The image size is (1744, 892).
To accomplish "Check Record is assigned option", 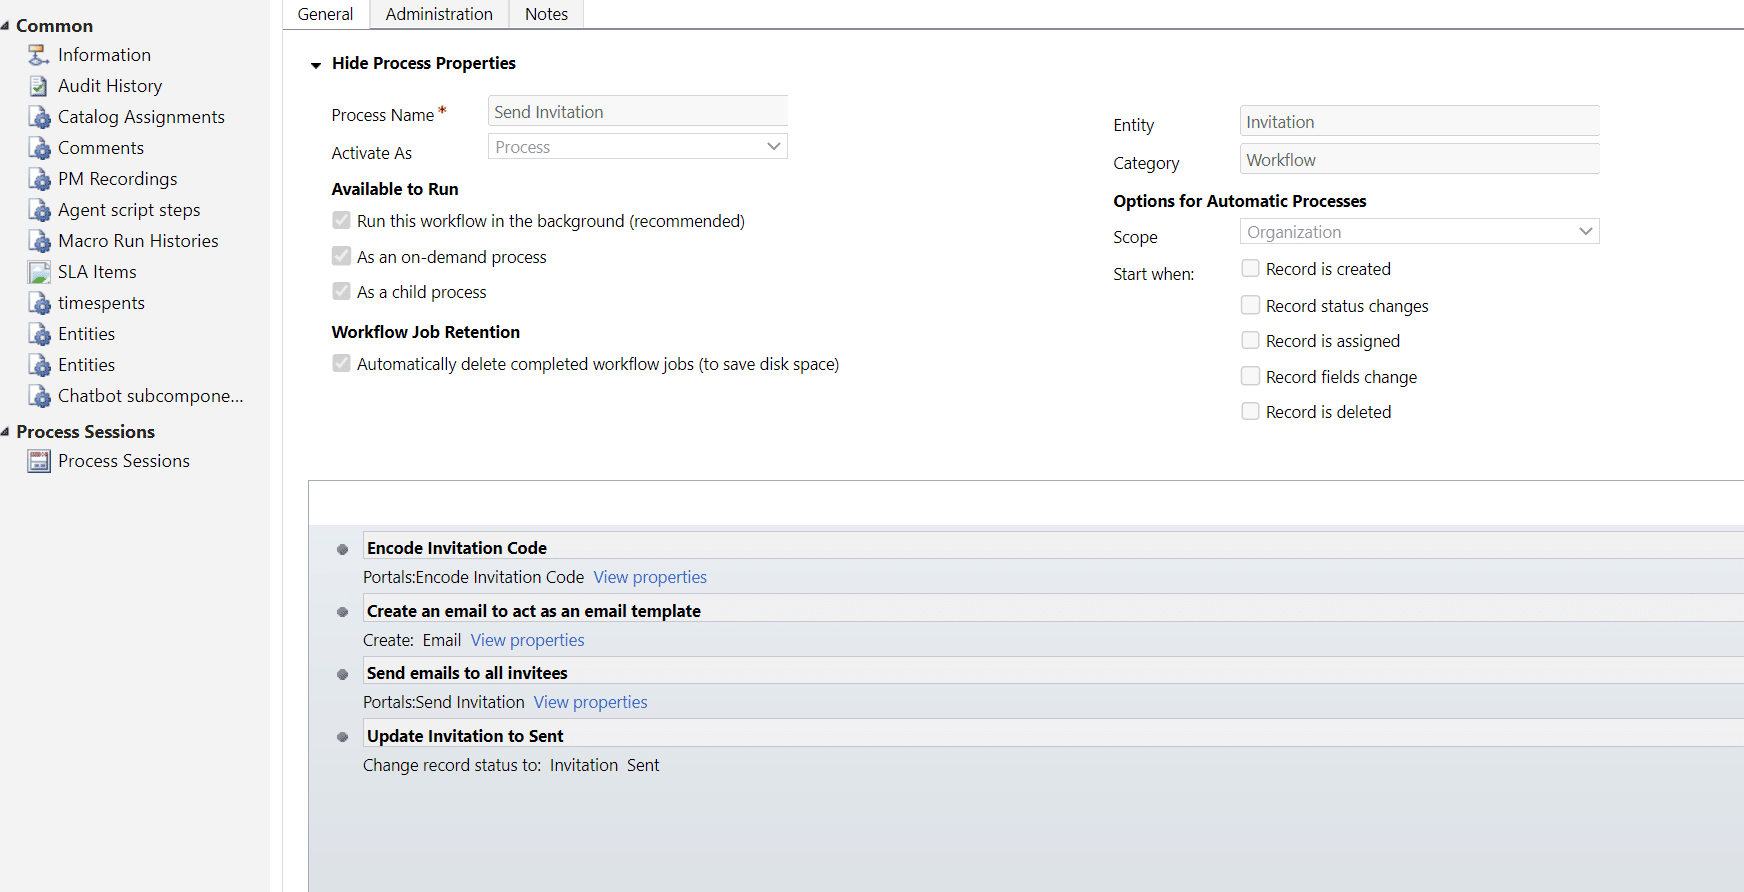I will coord(1250,340).
